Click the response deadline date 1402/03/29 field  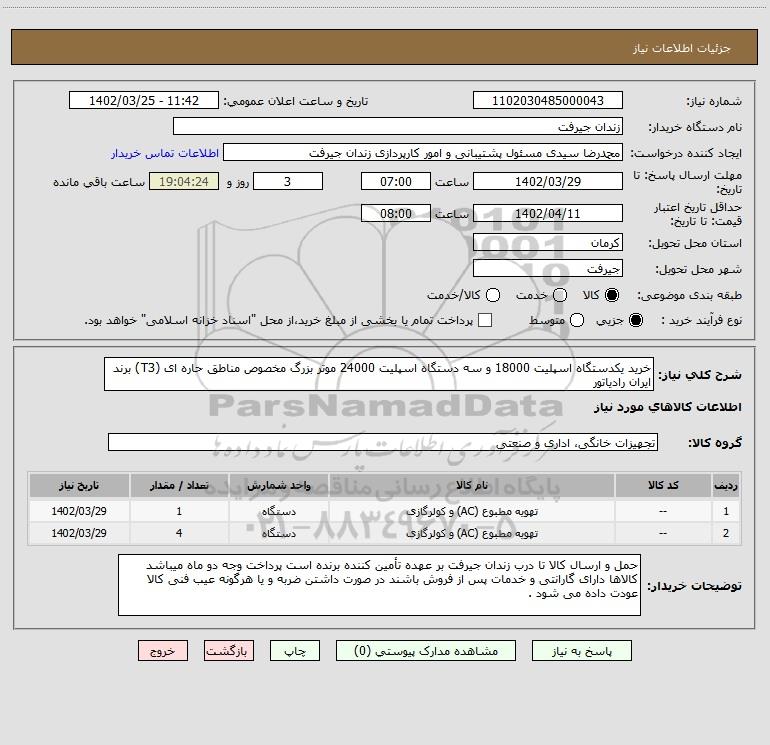tap(548, 181)
